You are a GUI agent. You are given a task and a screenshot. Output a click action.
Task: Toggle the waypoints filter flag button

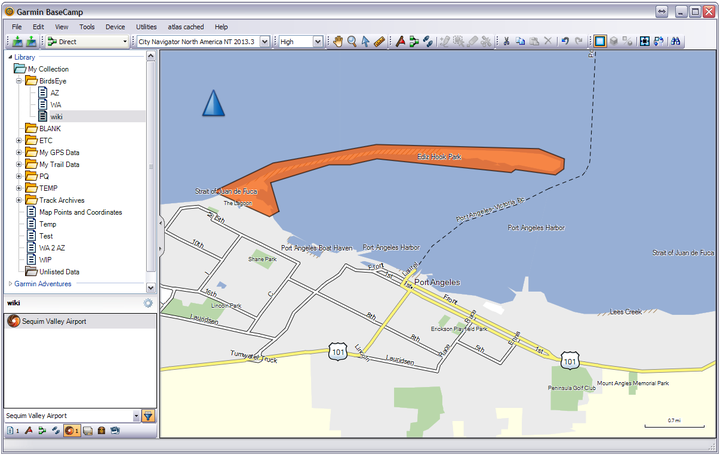pyautogui.click(x=28, y=431)
